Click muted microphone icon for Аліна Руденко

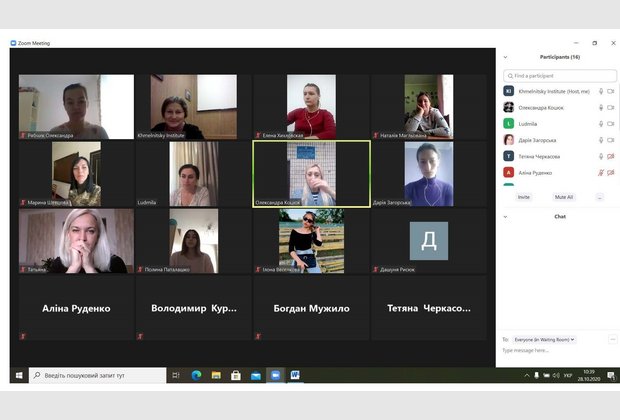click(x=601, y=172)
